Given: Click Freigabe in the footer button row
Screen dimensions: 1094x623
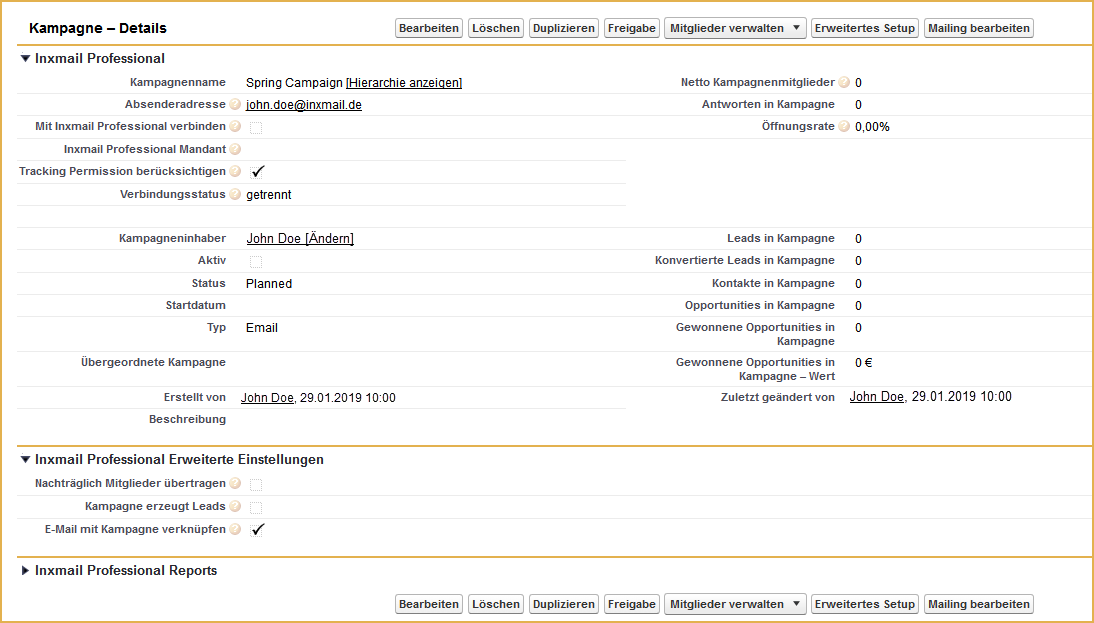Looking at the screenshot, I should [x=632, y=604].
